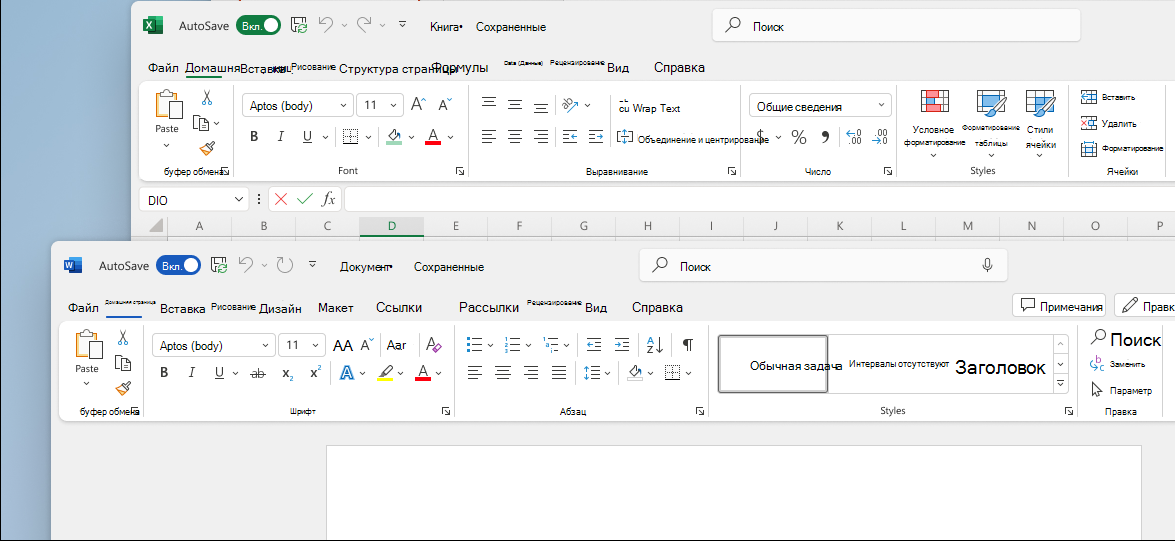Click Вставить in Excel Cells group
The image size is (1175, 541).
click(x=1108, y=97)
